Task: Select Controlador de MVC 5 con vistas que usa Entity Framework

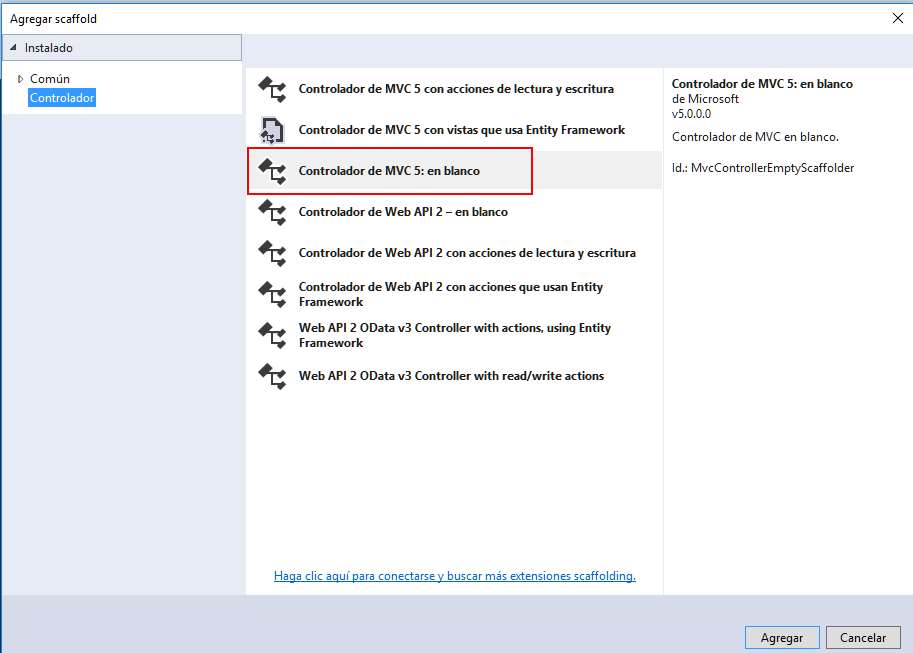Action: 462,130
